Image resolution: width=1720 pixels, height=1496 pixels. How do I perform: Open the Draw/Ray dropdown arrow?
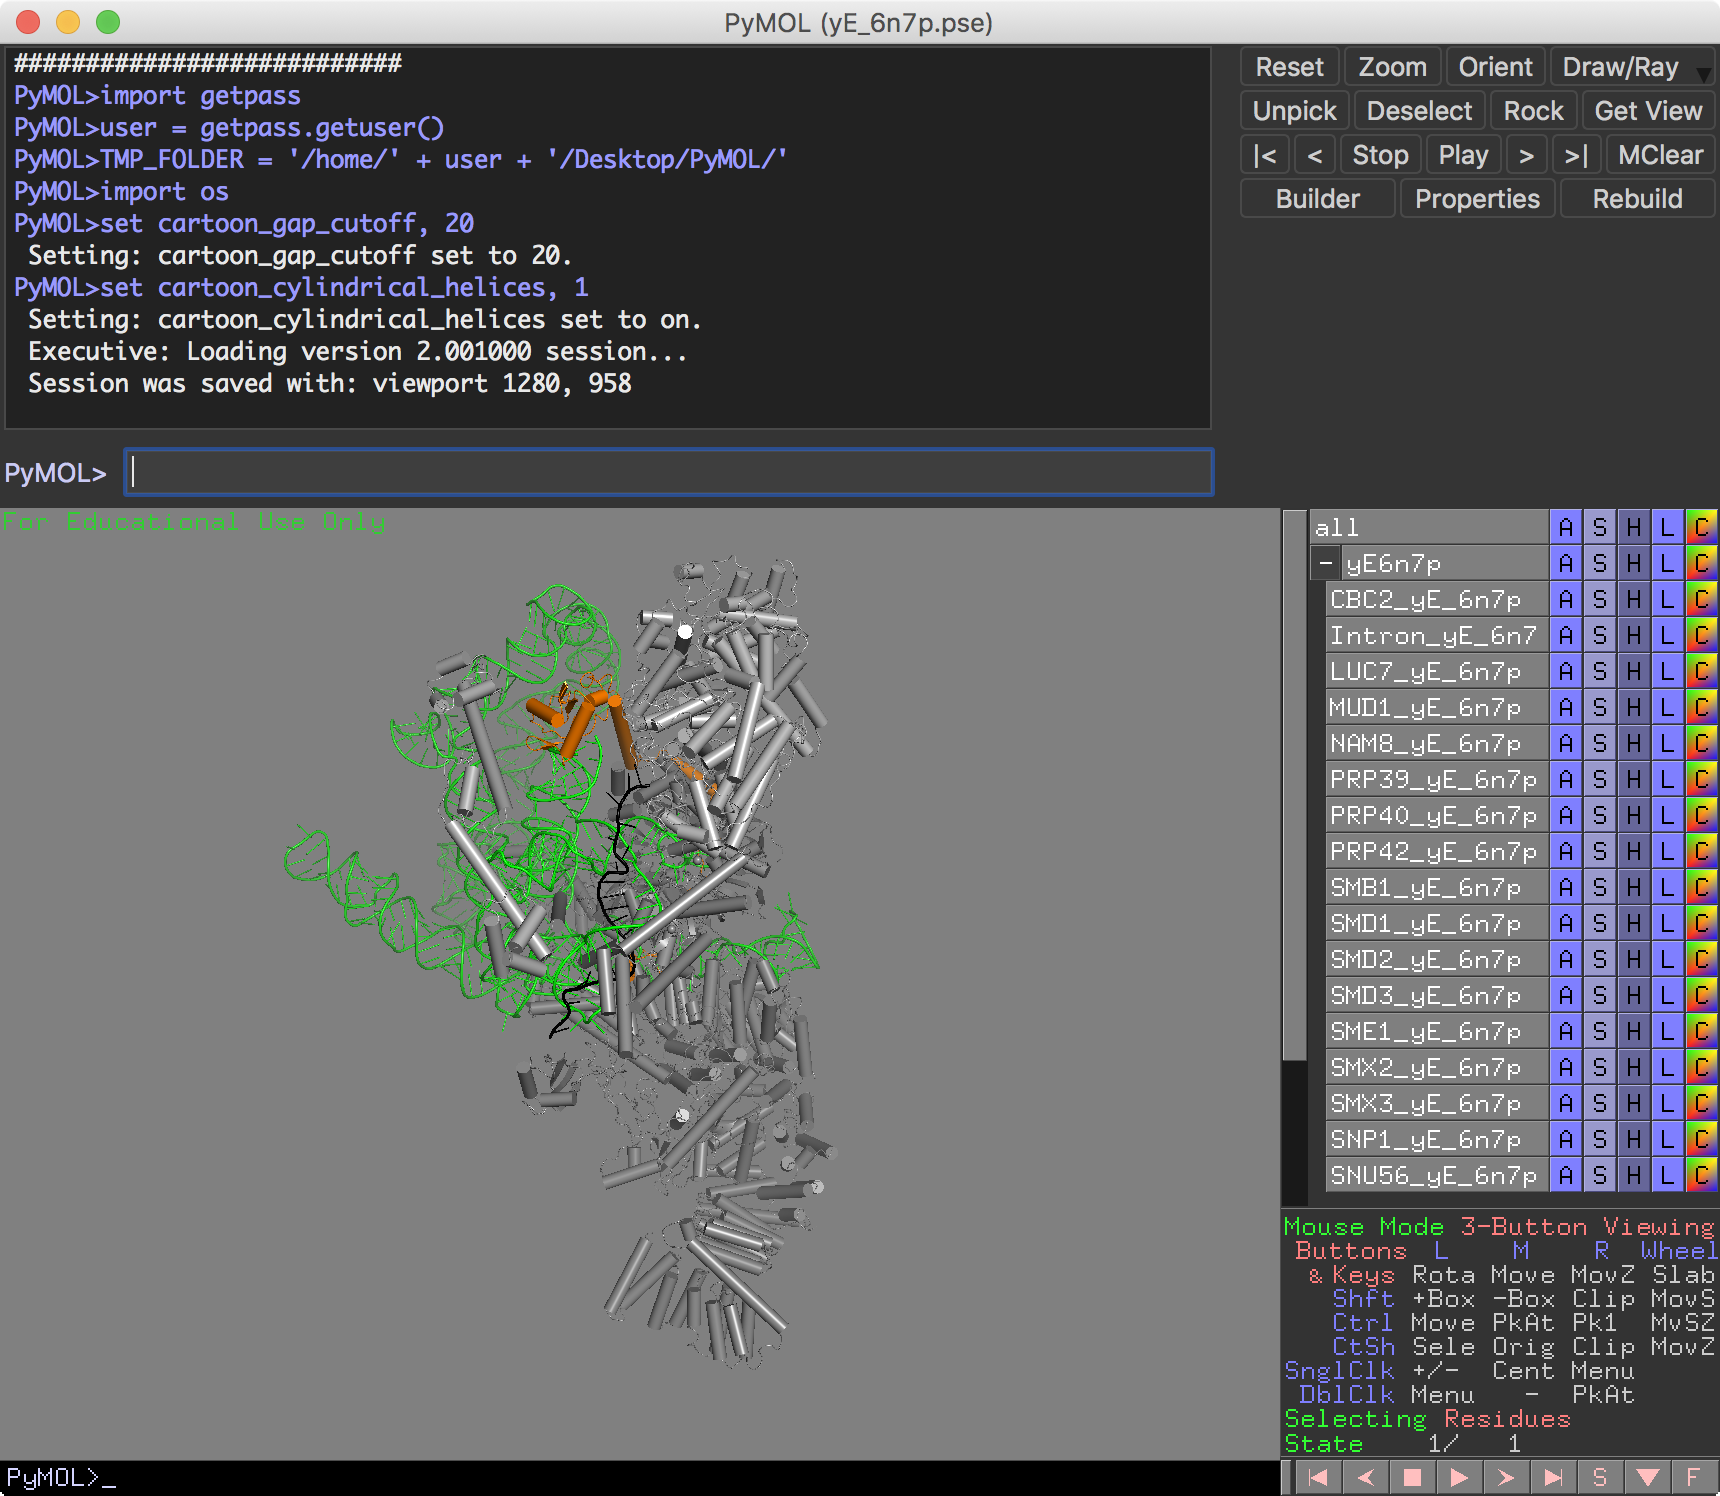pos(1704,73)
